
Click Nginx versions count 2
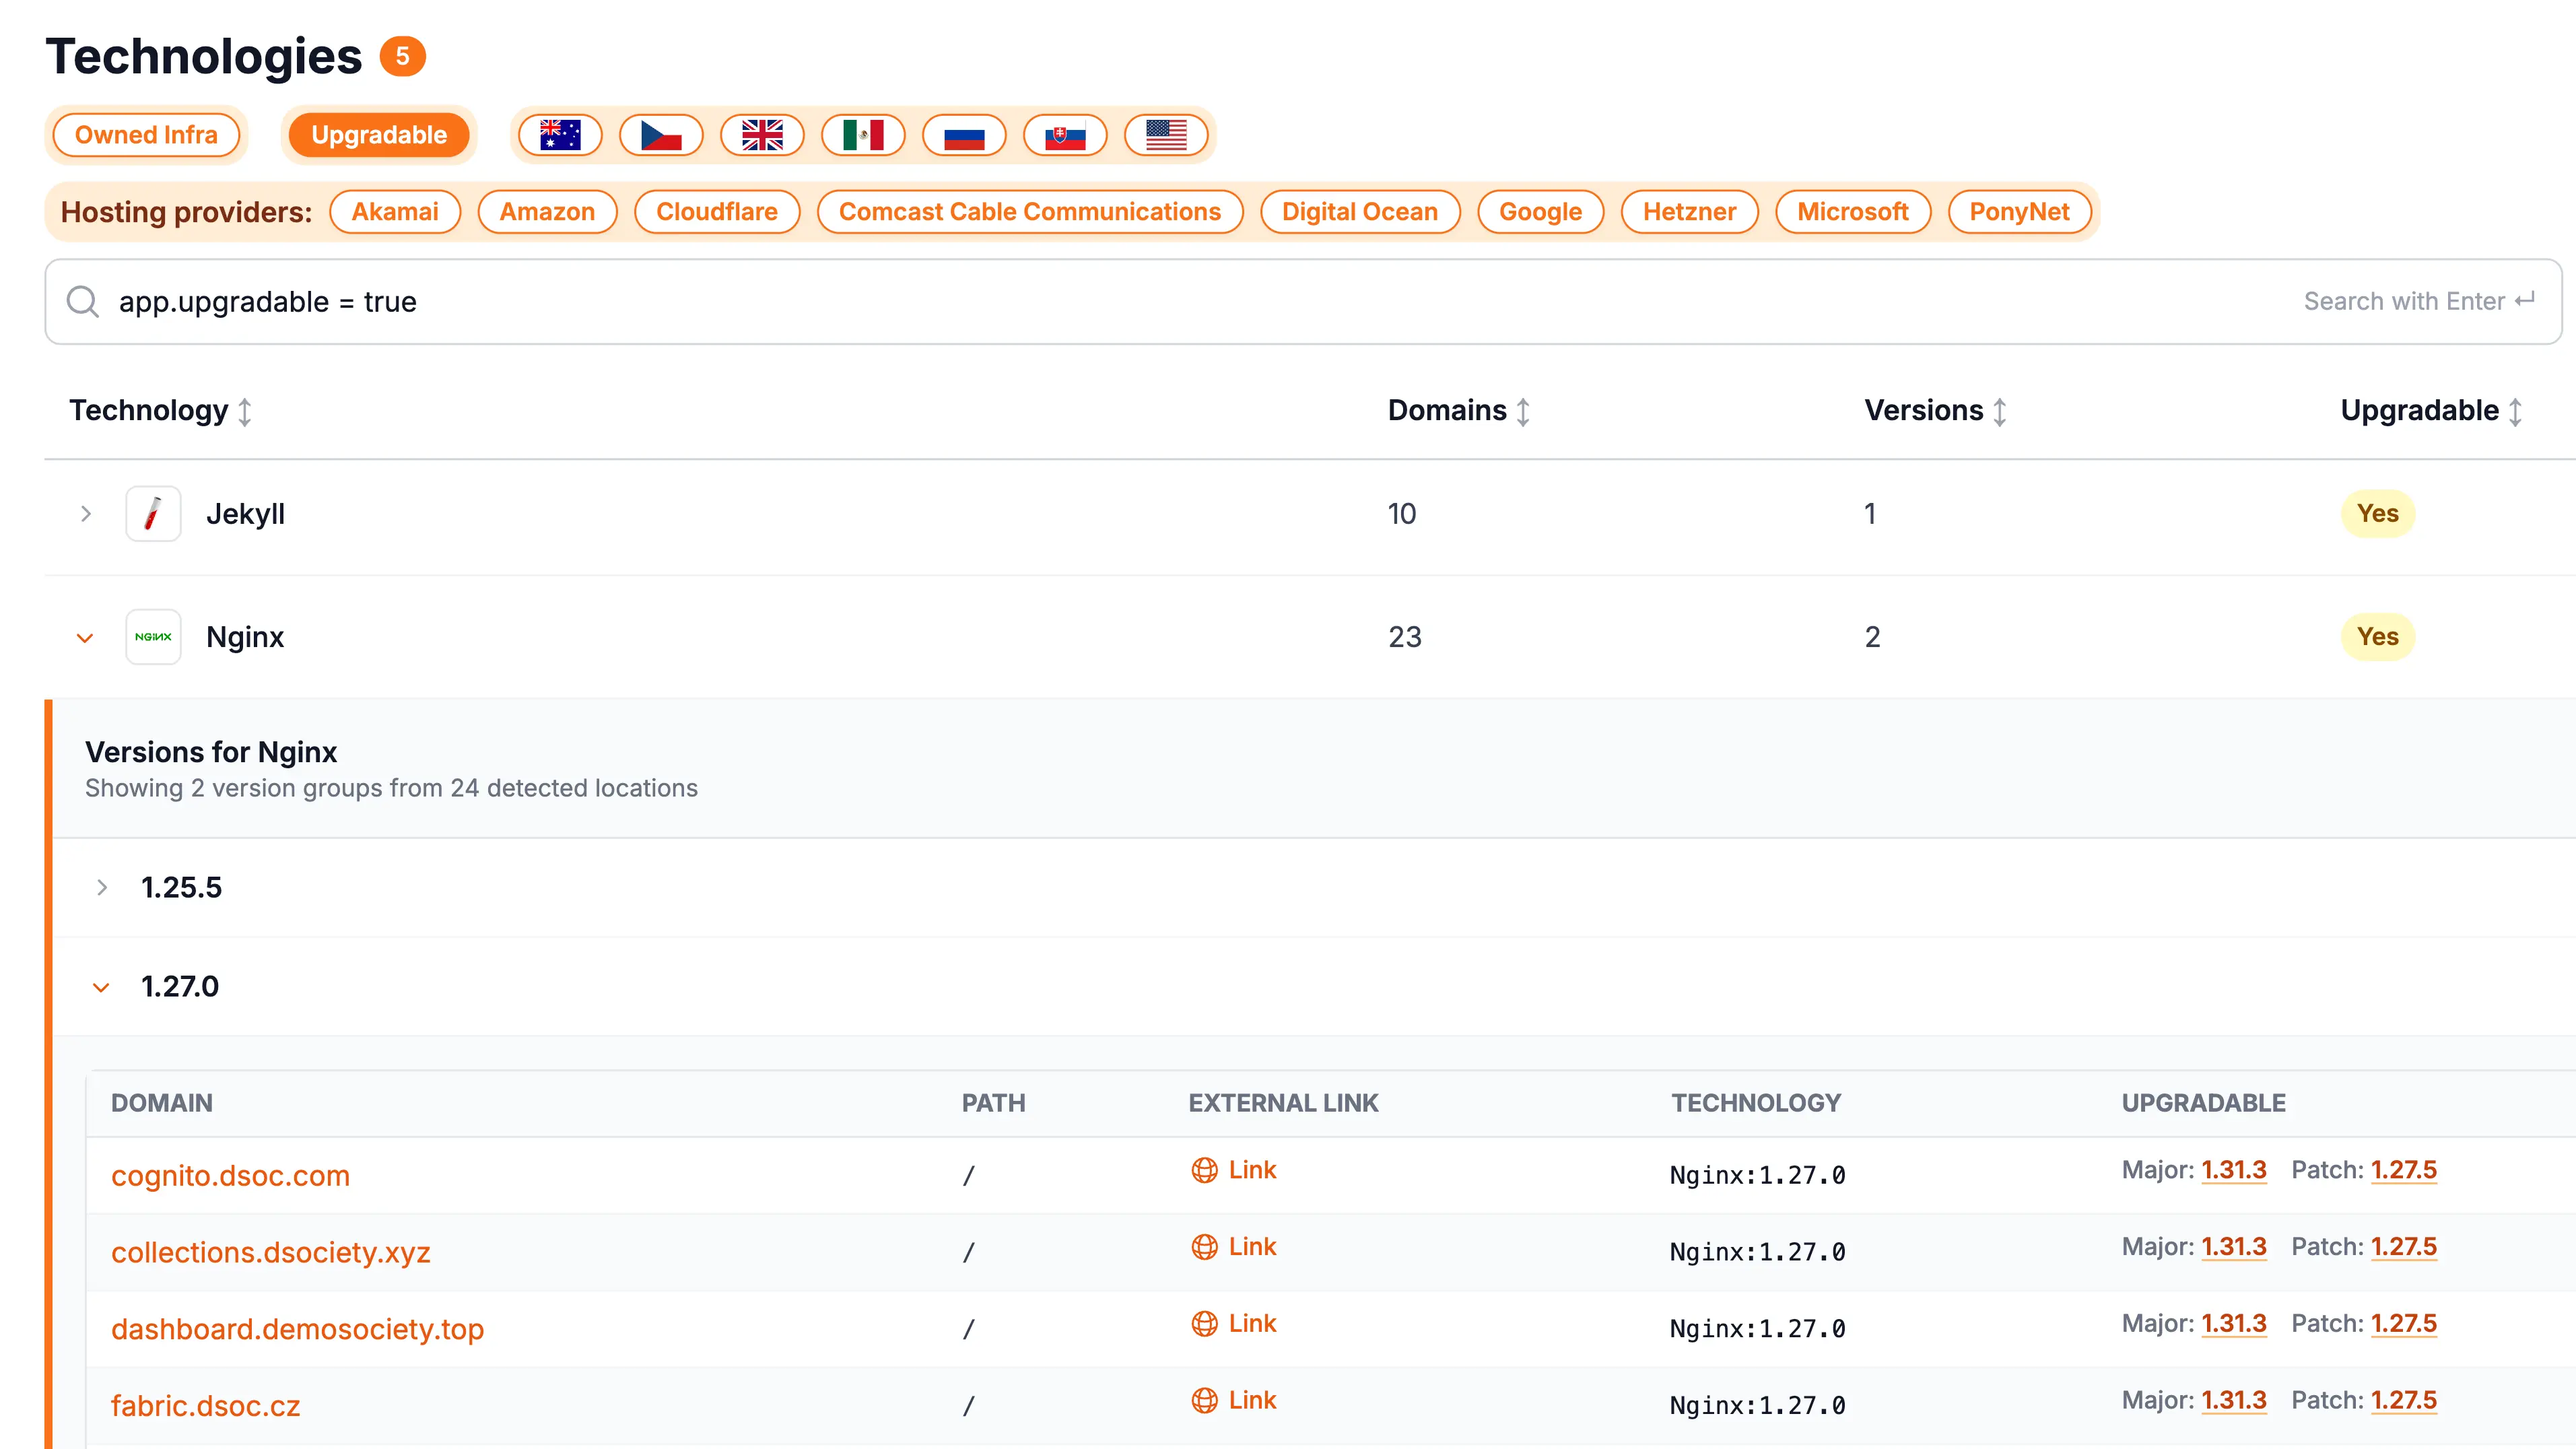[x=1872, y=637]
